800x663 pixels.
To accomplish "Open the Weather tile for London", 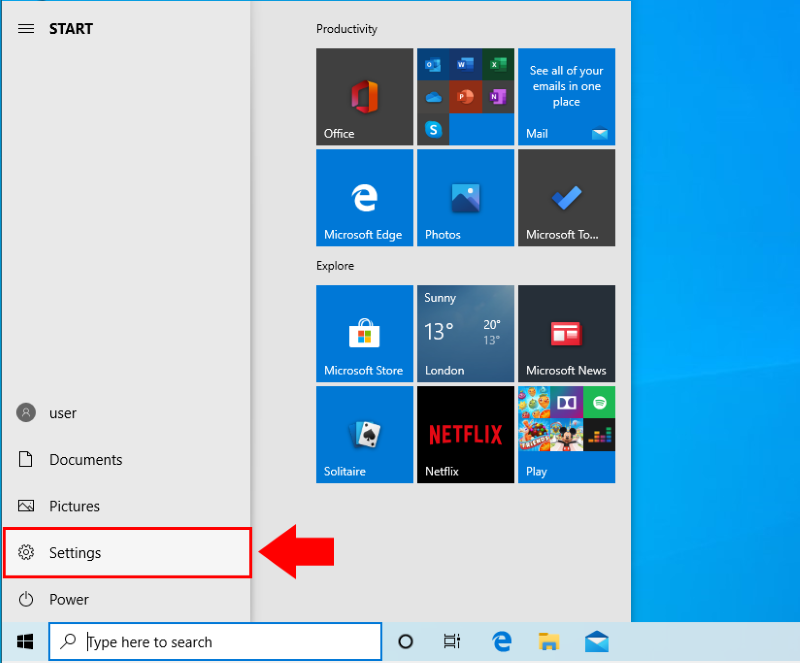I will point(465,333).
